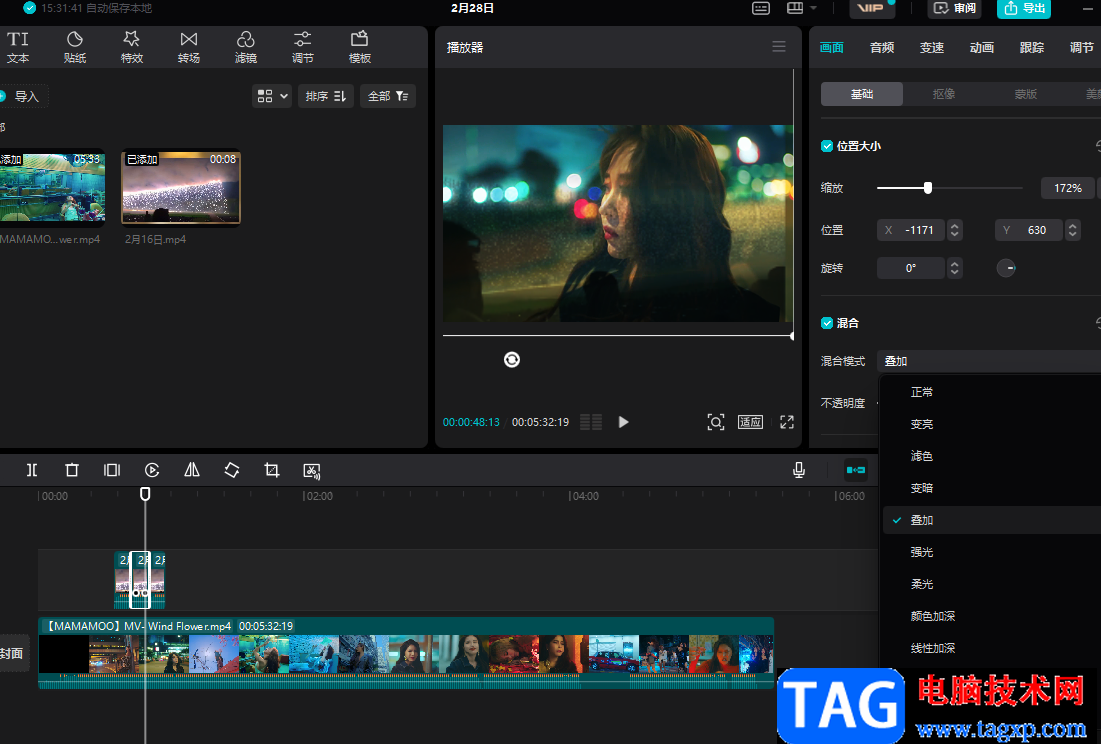Switch to the 画面 tab
The height and width of the screenshot is (744, 1101).
831,47
